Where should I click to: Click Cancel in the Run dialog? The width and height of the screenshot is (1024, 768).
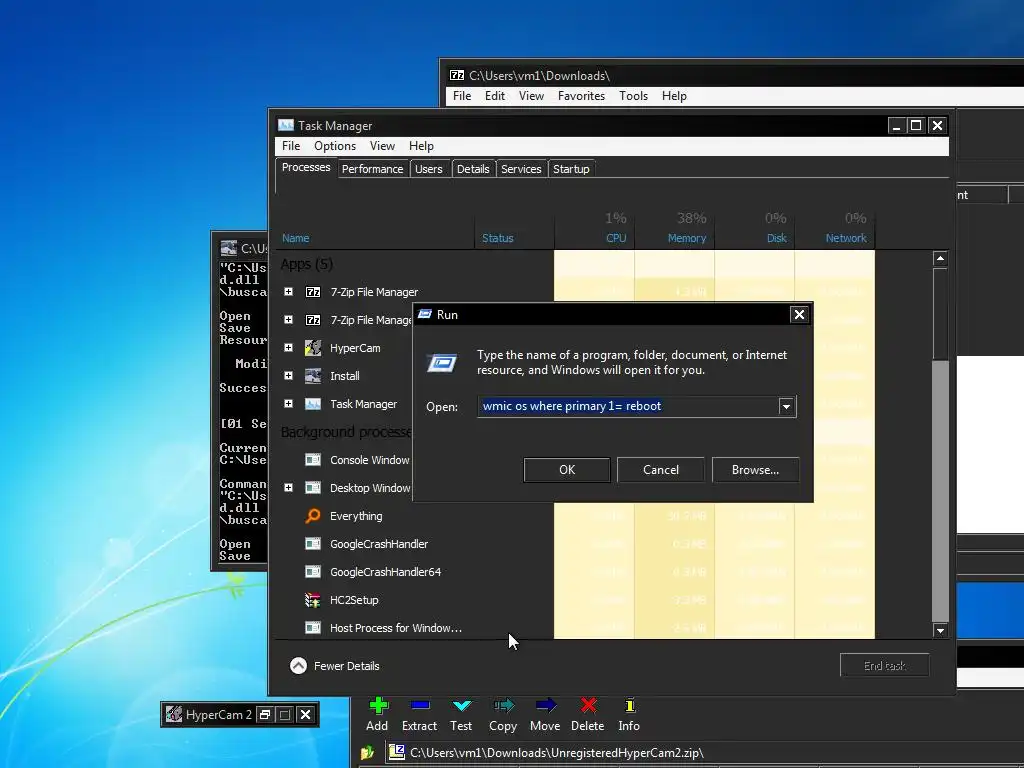[x=660, y=470]
